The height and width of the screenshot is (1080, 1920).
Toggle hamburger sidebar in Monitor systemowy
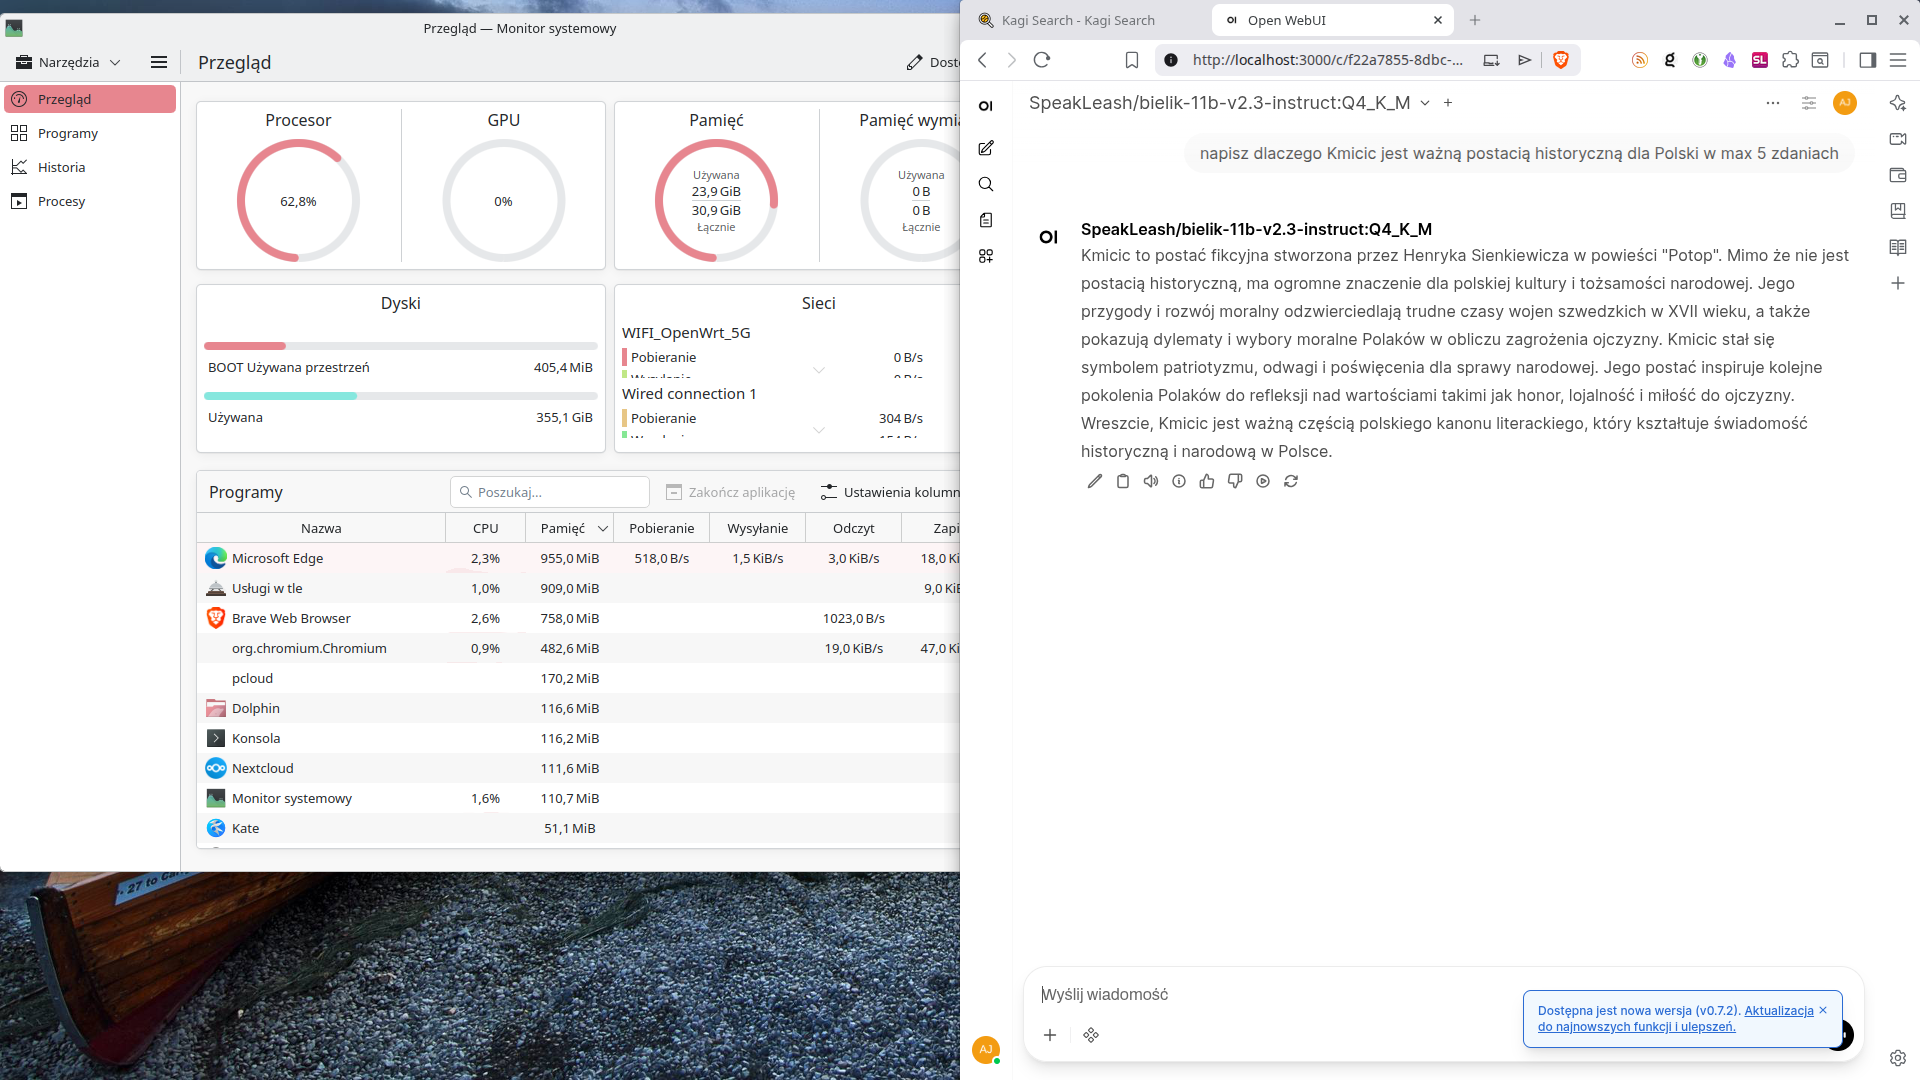pyautogui.click(x=158, y=62)
